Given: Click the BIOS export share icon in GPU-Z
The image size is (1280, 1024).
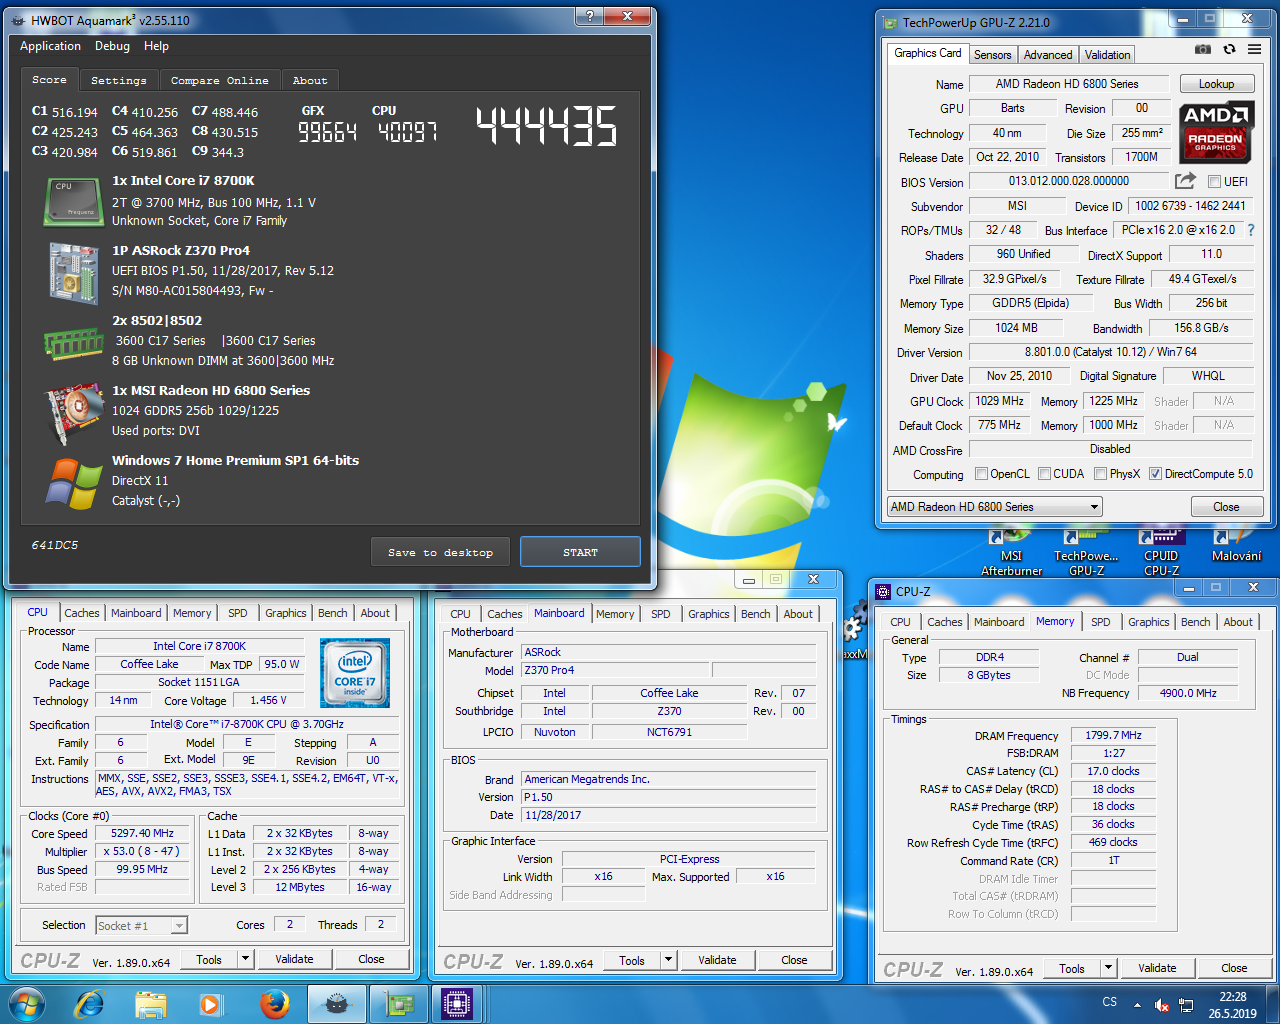Looking at the screenshot, I should [1185, 181].
